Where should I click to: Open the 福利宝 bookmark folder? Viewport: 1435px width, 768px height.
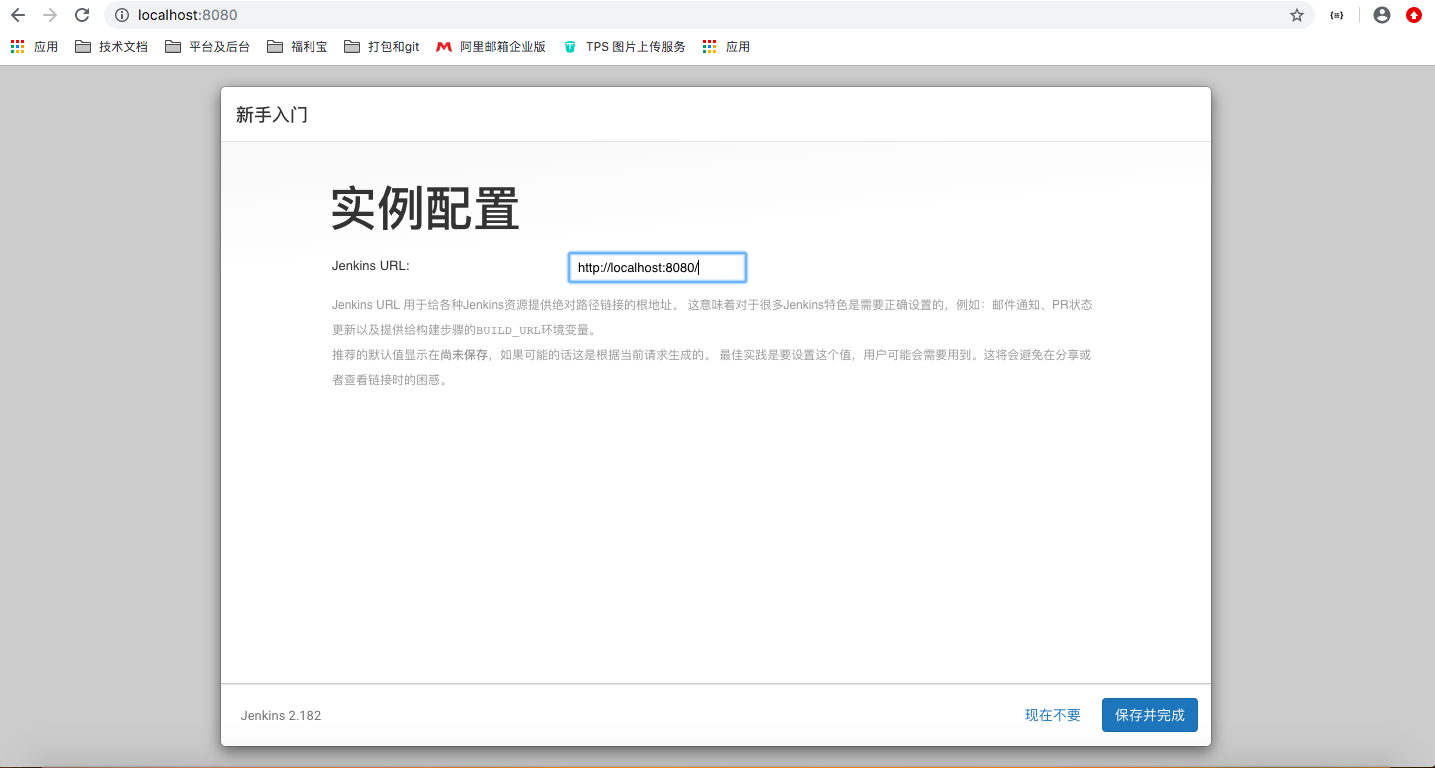click(x=297, y=46)
